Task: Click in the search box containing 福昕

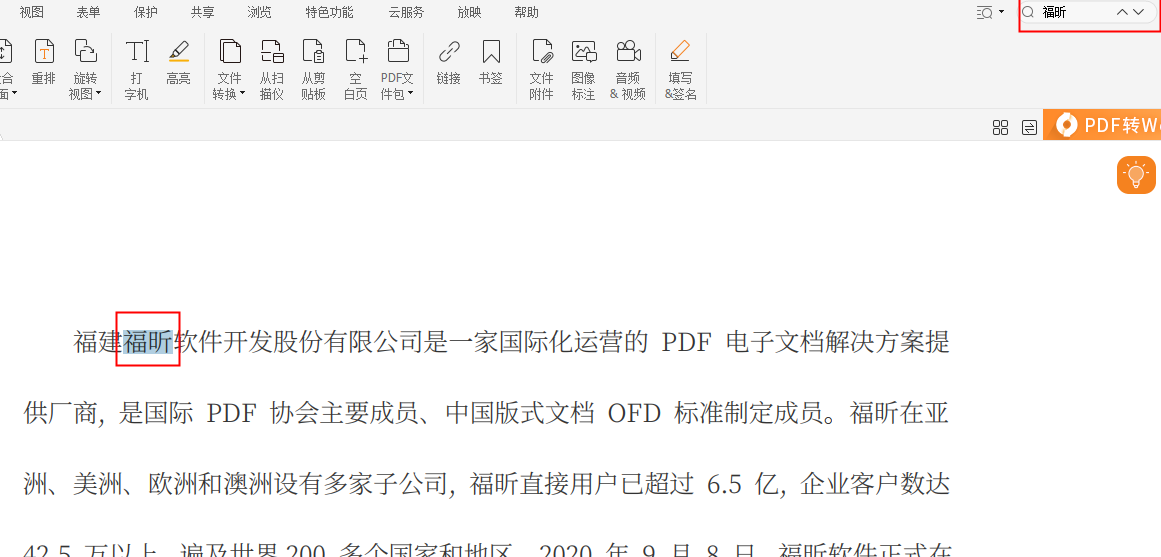Action: [1076, 13]
